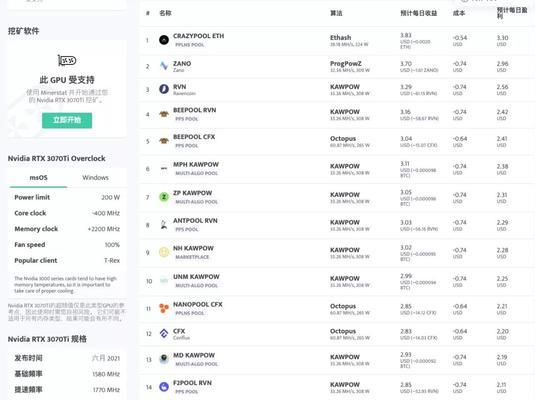The height and width of the screenshot is (400, 535).
Task: Click the Popular client T-Rex value
Action: click(112, 260)
